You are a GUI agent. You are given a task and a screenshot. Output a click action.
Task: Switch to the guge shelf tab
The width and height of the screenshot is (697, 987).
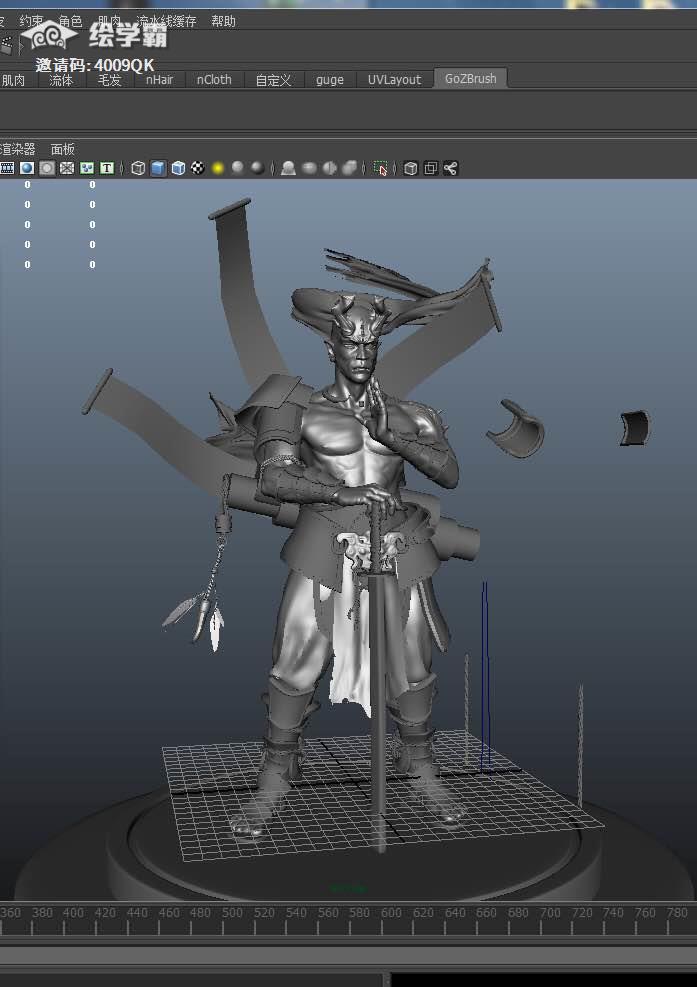329,80
